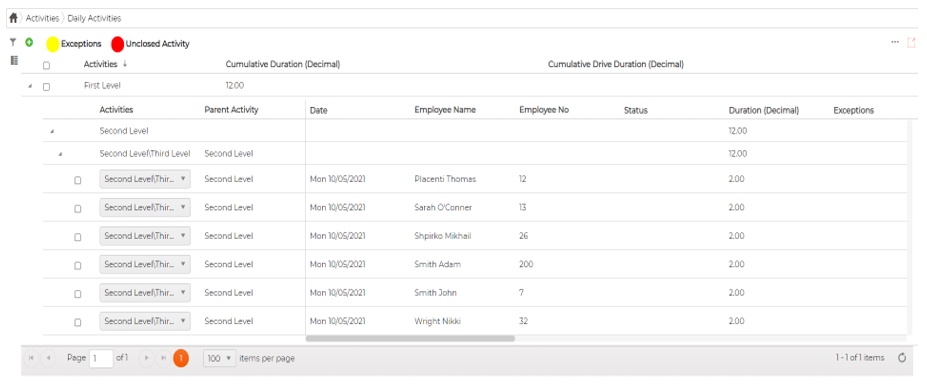Click the Home icon in breadcrumb
The width and height of the screenshot is (927, 391).
13,18
